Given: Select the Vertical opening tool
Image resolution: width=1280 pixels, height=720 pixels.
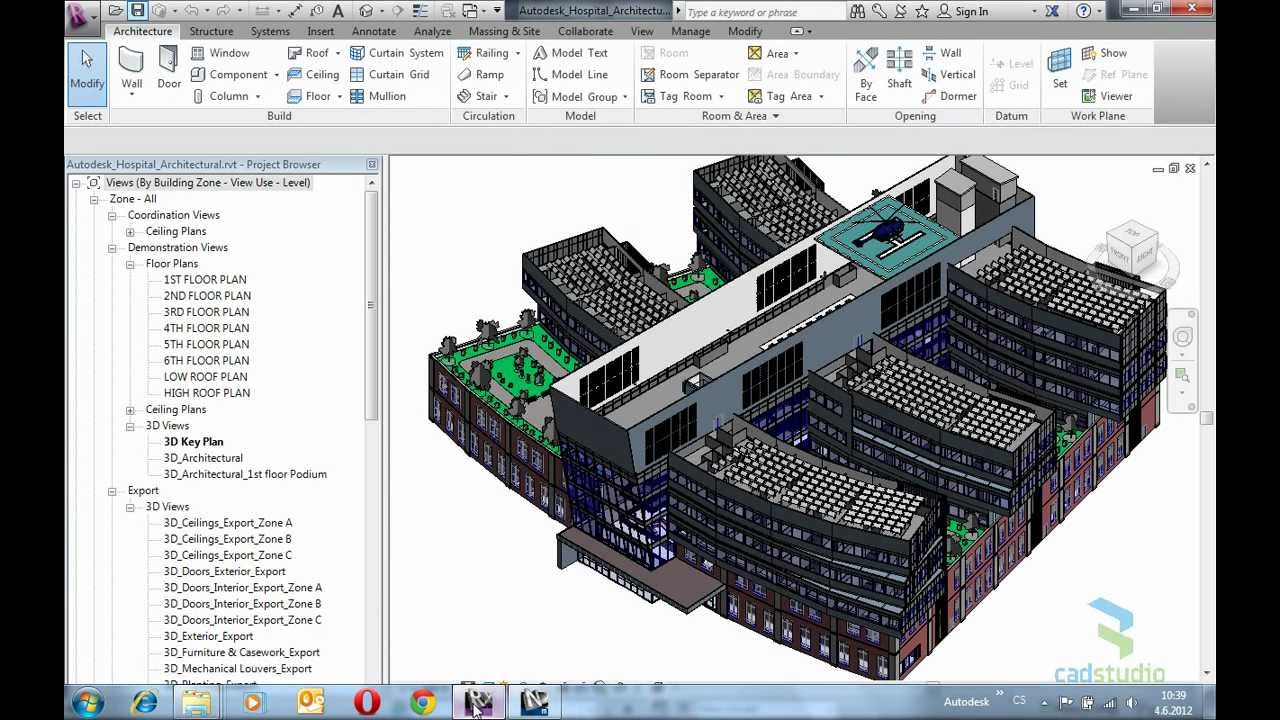Looking at the screenshot, I should [948, 75].
